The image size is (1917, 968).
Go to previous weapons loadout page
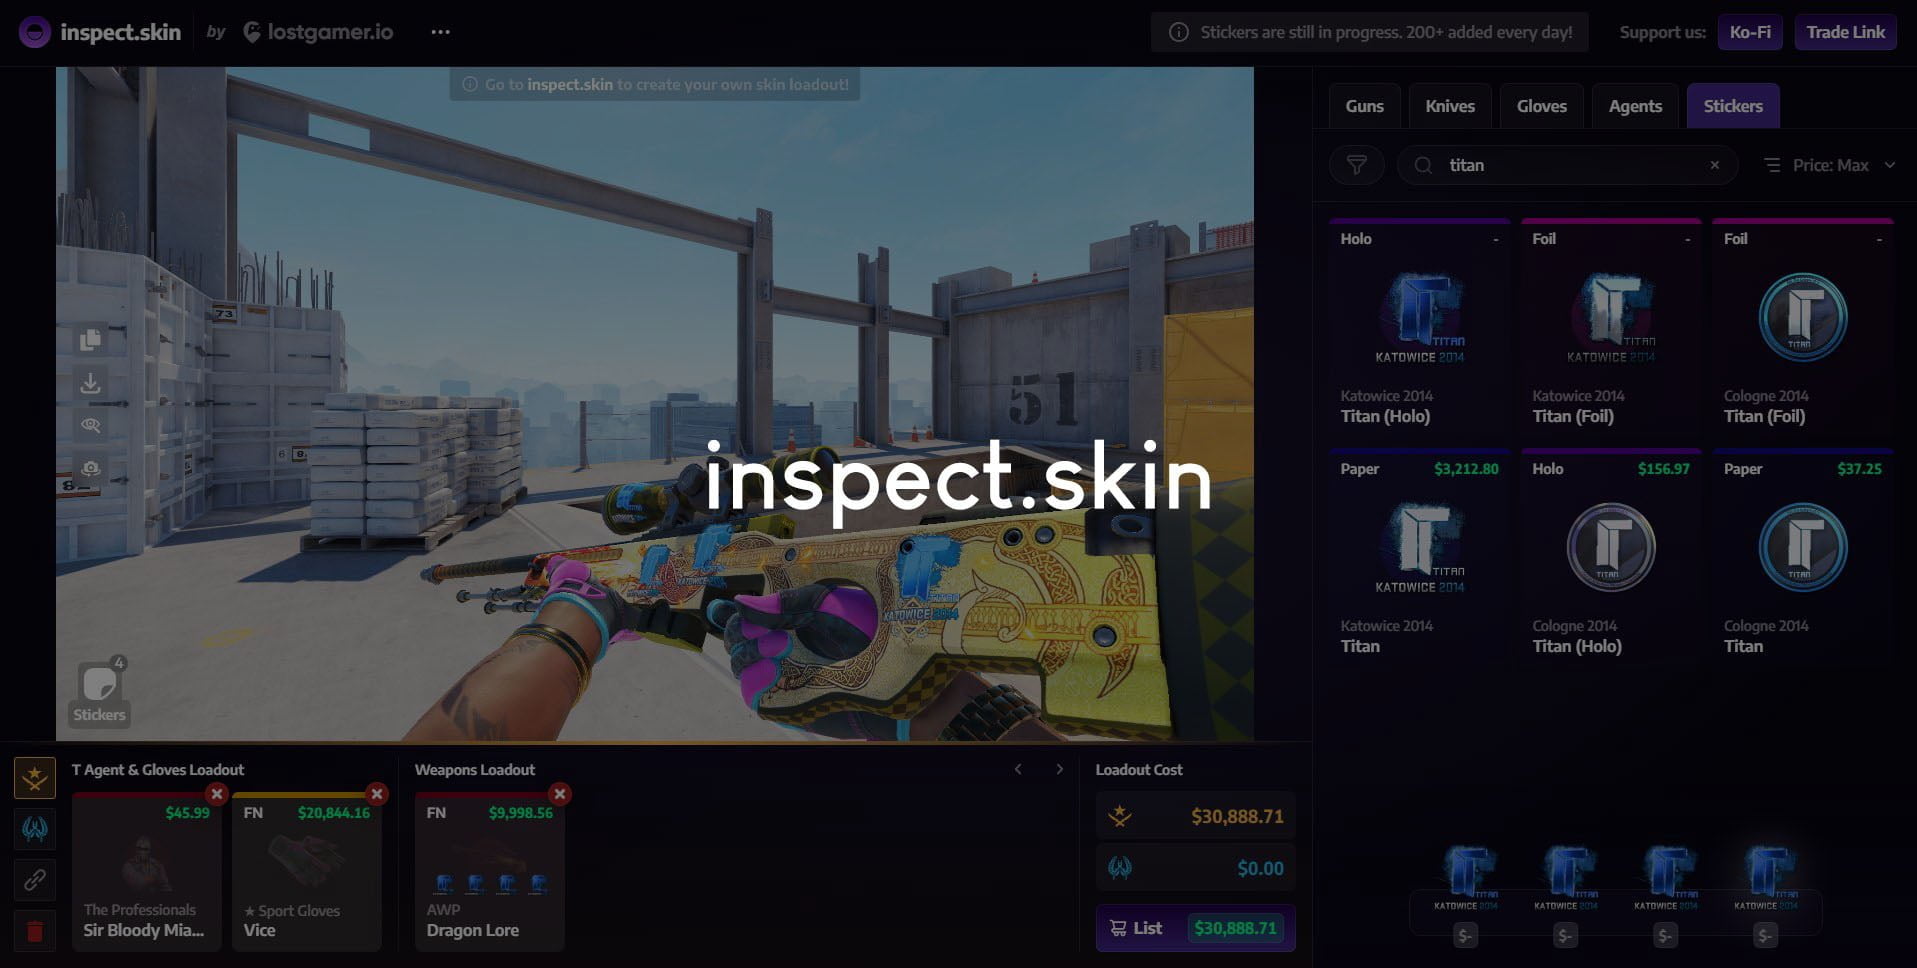1018,769
